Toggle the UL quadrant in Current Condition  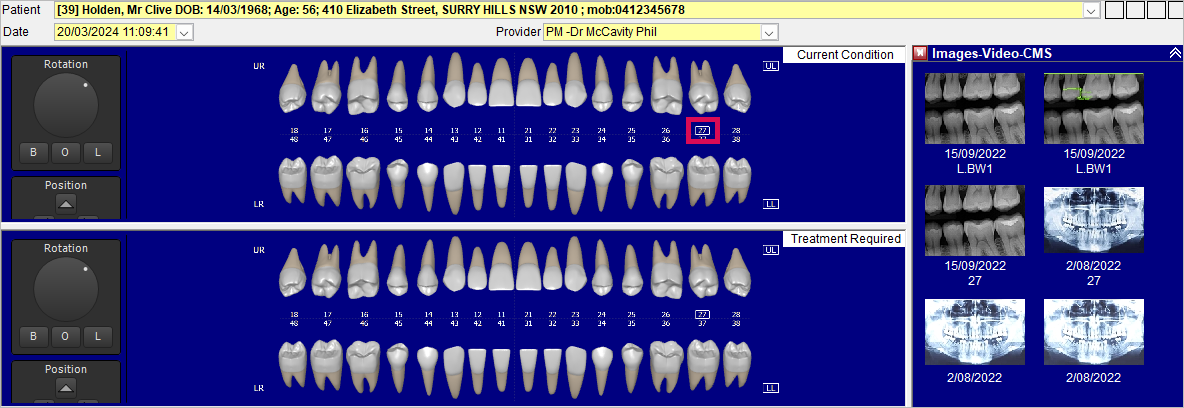click(x=770, y=66)
